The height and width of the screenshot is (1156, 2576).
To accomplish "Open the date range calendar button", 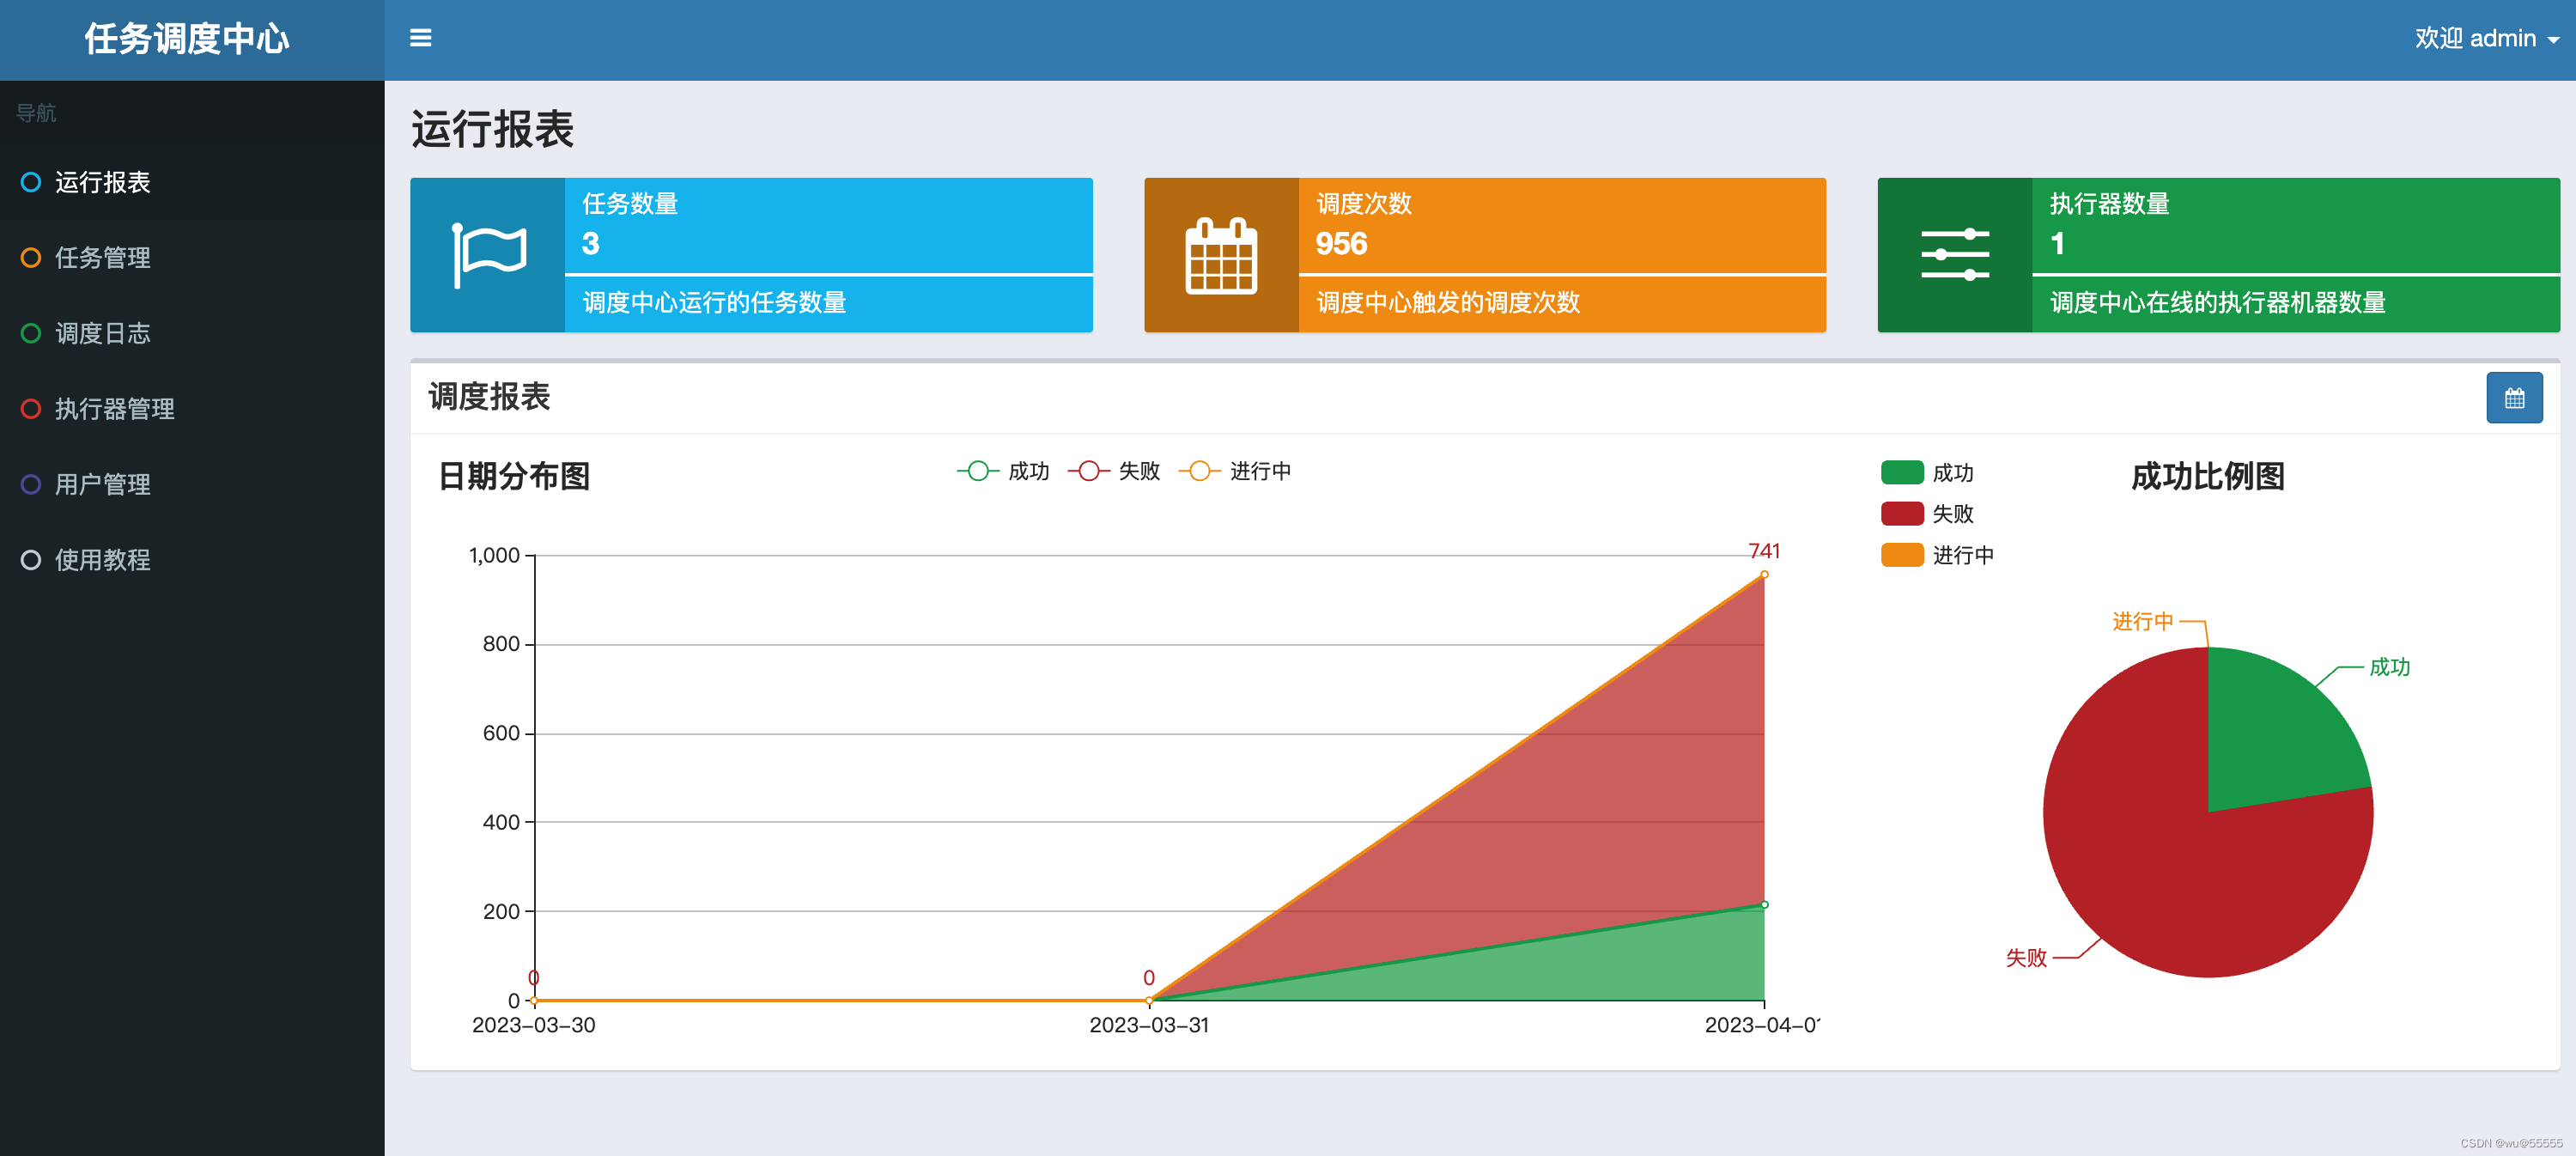I will (2514, 398).
